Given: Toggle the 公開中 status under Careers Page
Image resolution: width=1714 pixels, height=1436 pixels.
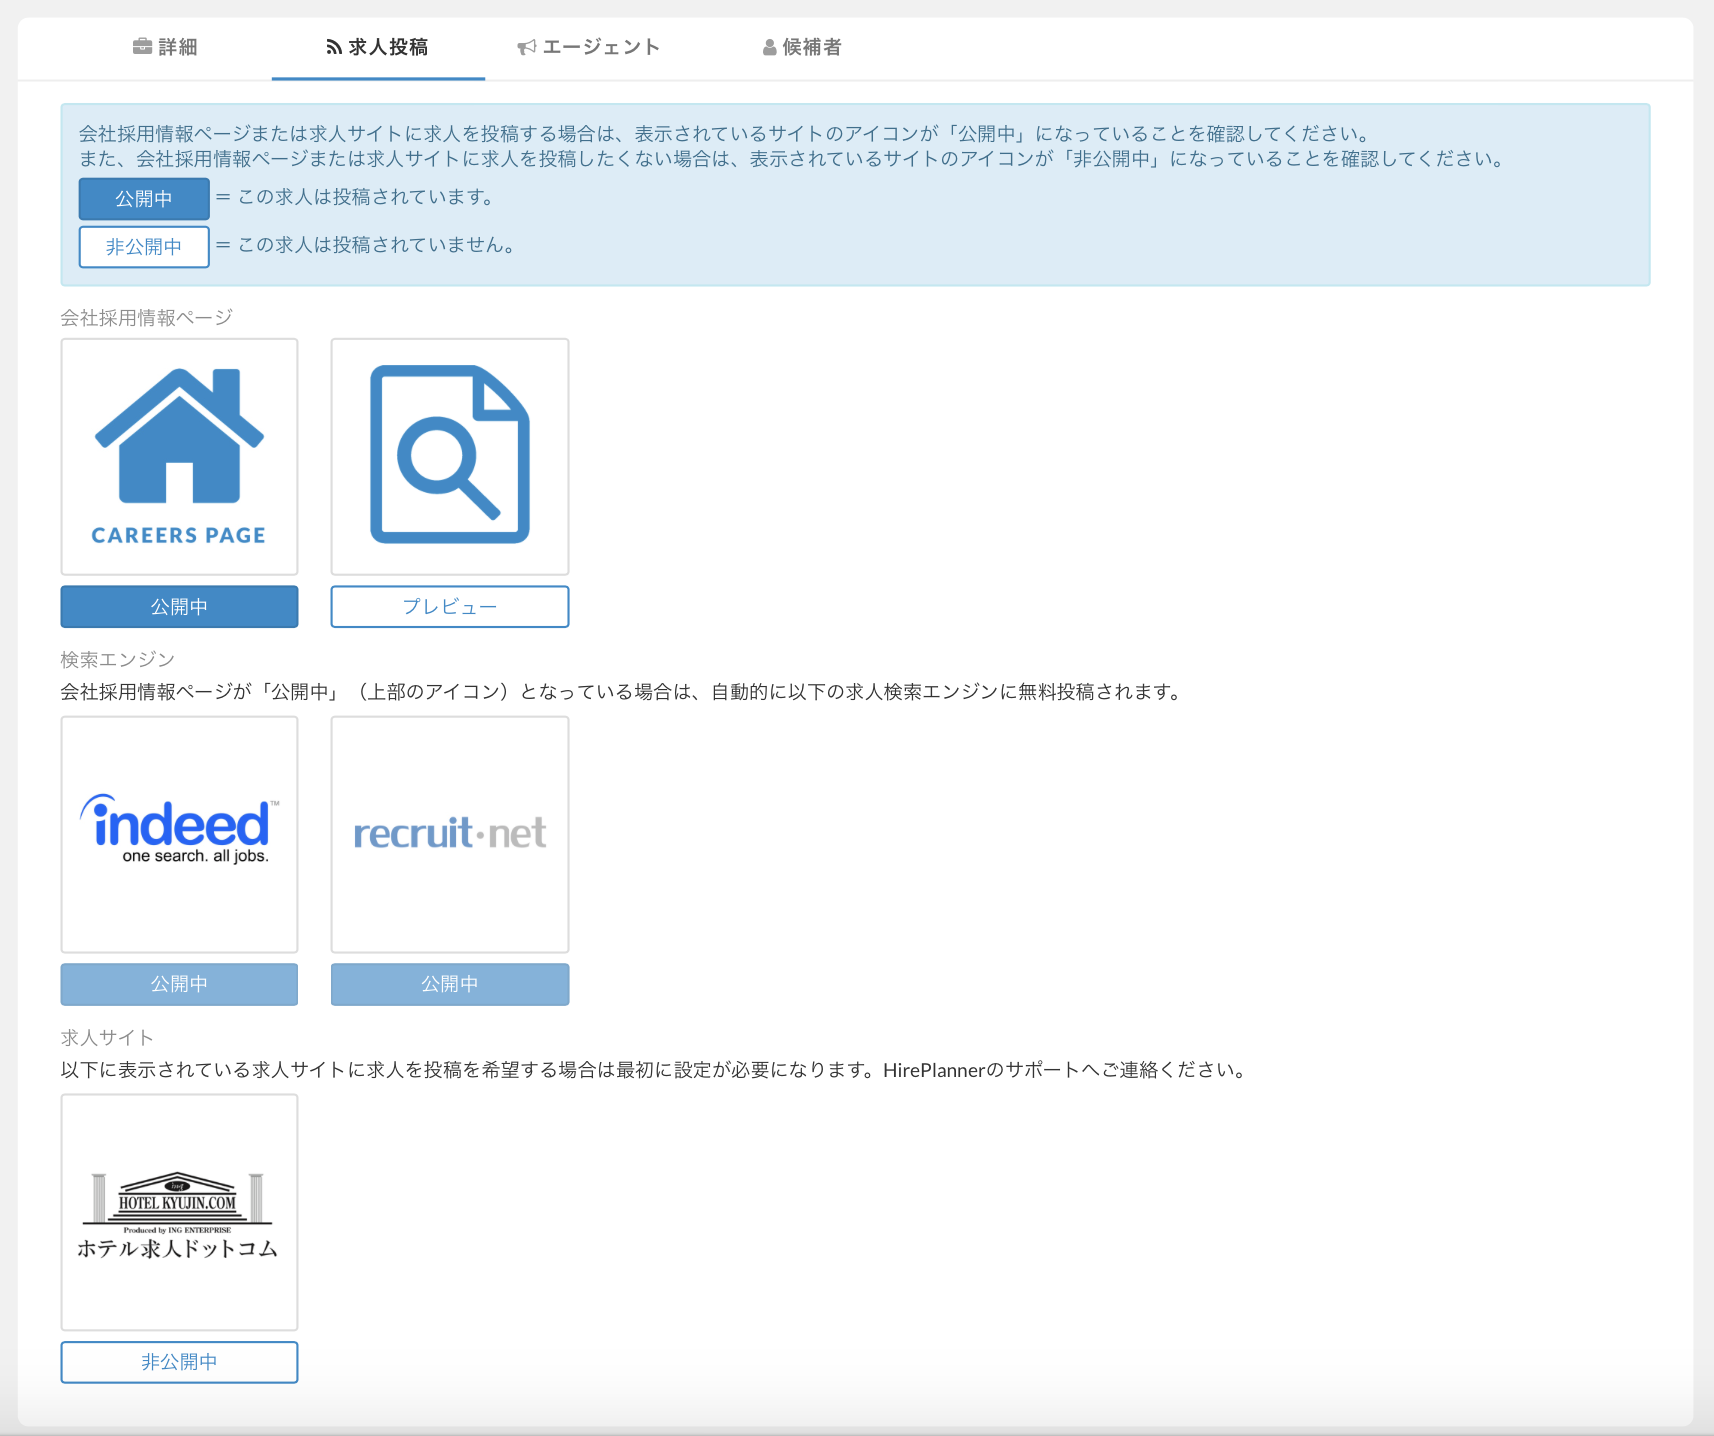Looking at the screenshot, I should click(x=179, y=607).
